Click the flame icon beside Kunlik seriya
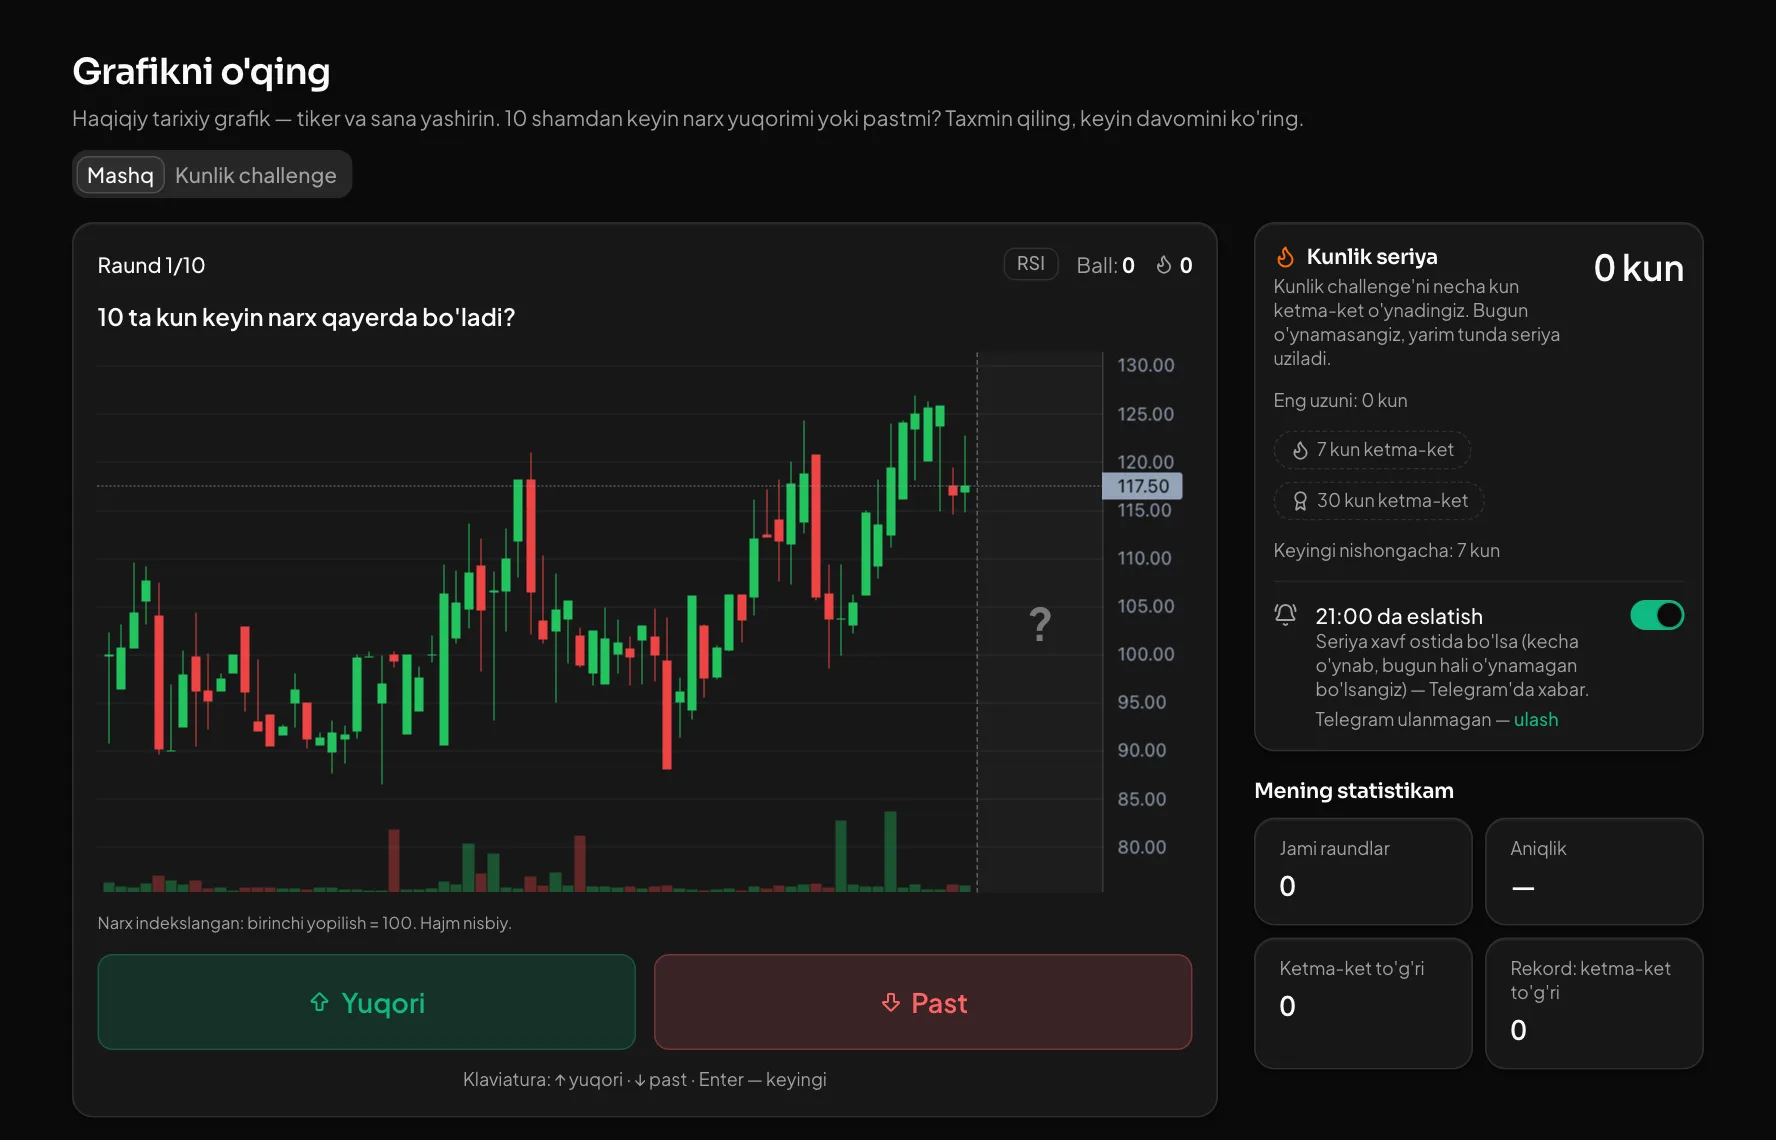Viewport: 1776px width, 1140px height. [x=1286, y=257]
